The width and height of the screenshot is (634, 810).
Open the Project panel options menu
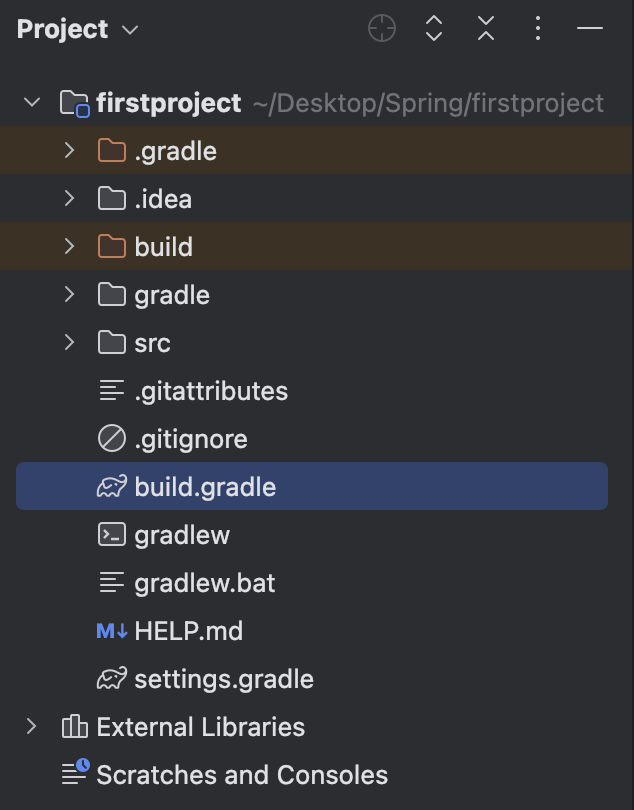pos(538,28)
